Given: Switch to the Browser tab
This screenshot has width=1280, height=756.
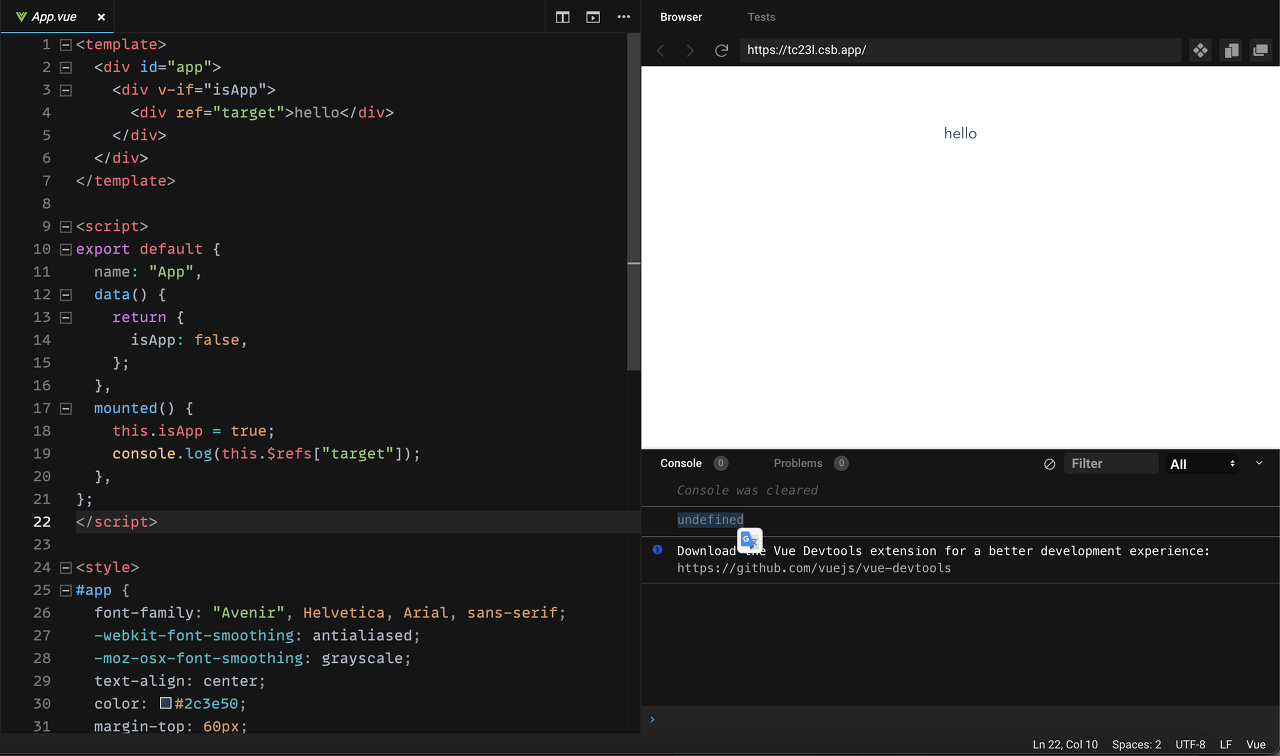Looking at the screenshot, I should pyautogui.click(x=681, y=17).
